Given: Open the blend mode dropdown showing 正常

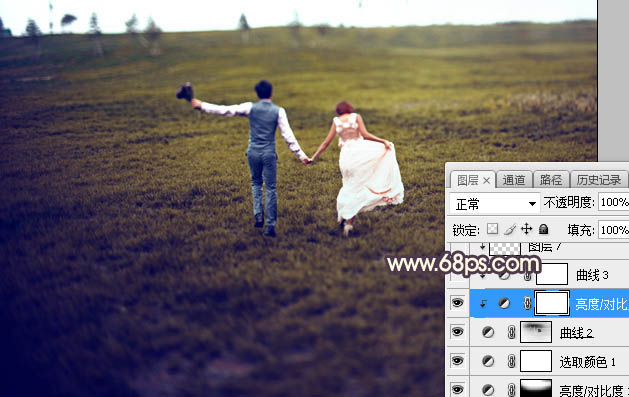Looking at the screenshot, I should (x=494, y=204).
